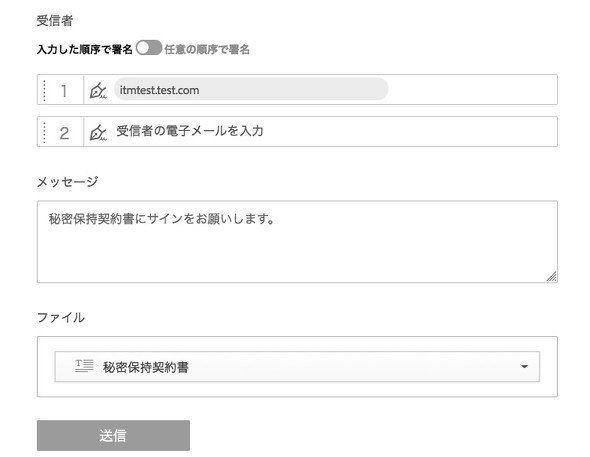Screen dimensions: 590x457
Task: Select the 入力した順序で署名 option label
Action: [85, 49]
